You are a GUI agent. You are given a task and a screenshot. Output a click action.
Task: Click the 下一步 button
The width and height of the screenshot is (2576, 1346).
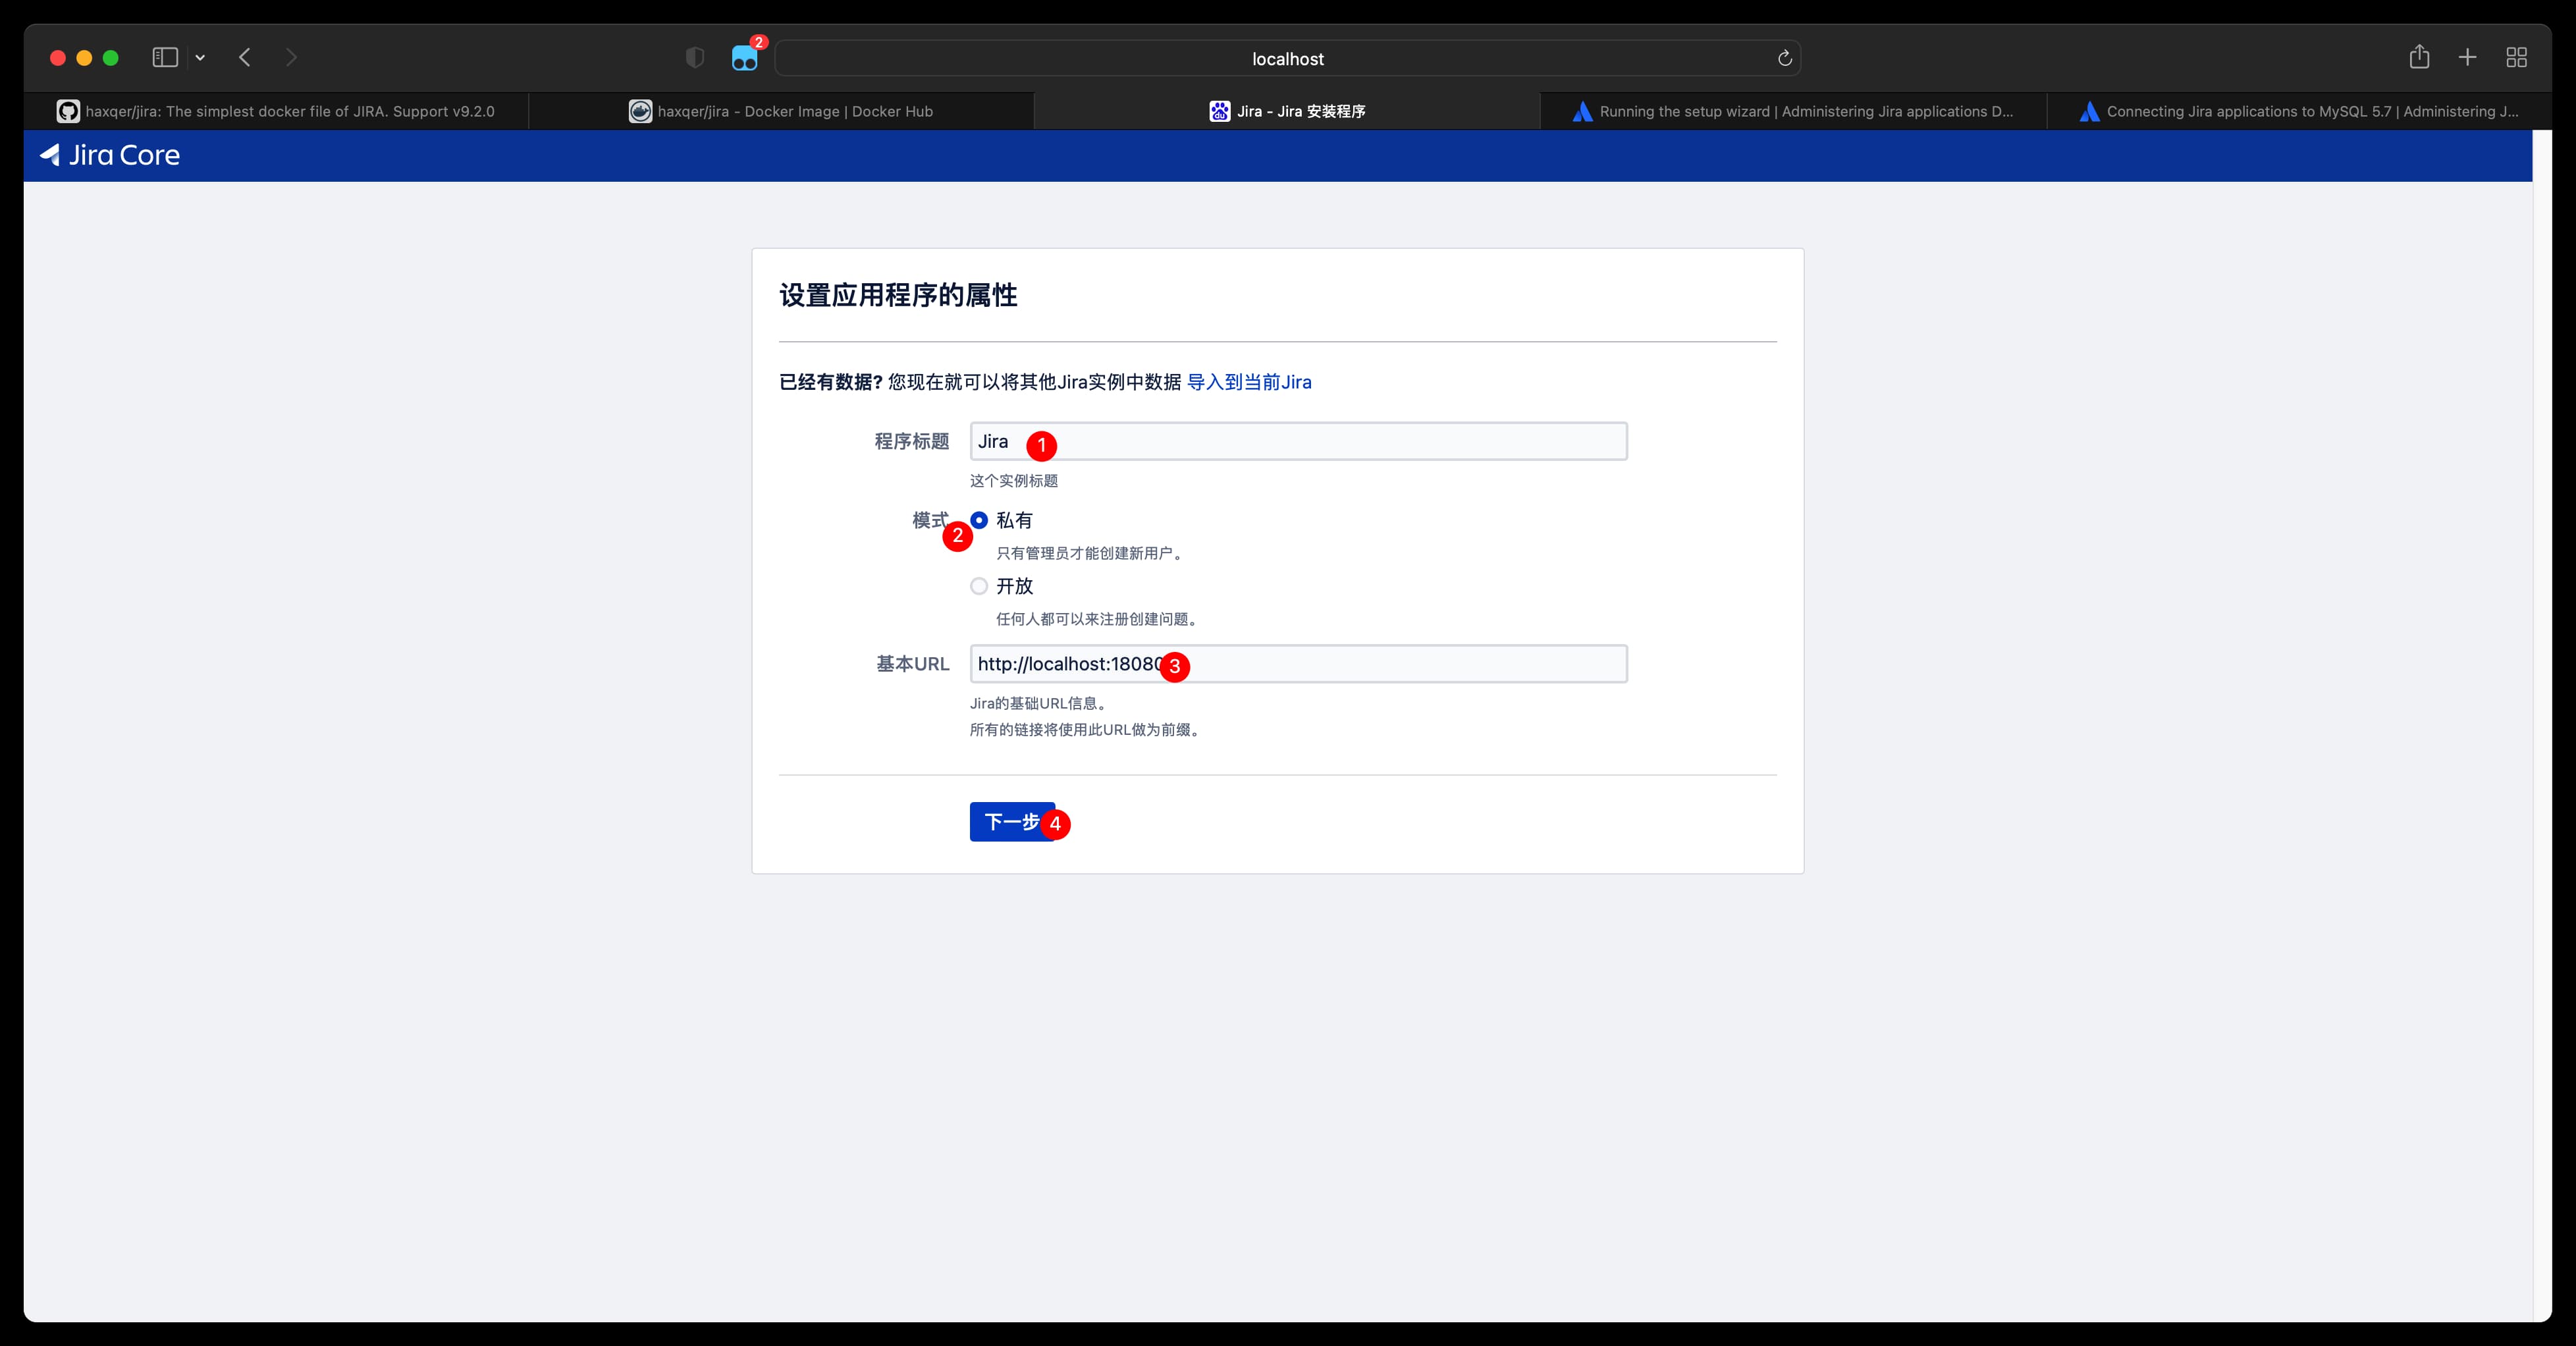[x=1012, y=822]
